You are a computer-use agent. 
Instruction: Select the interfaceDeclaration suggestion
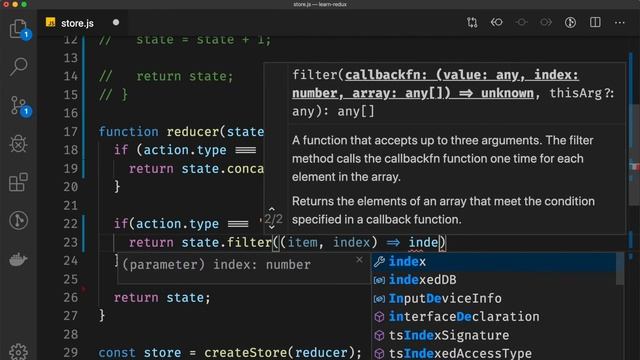[494, 317]
